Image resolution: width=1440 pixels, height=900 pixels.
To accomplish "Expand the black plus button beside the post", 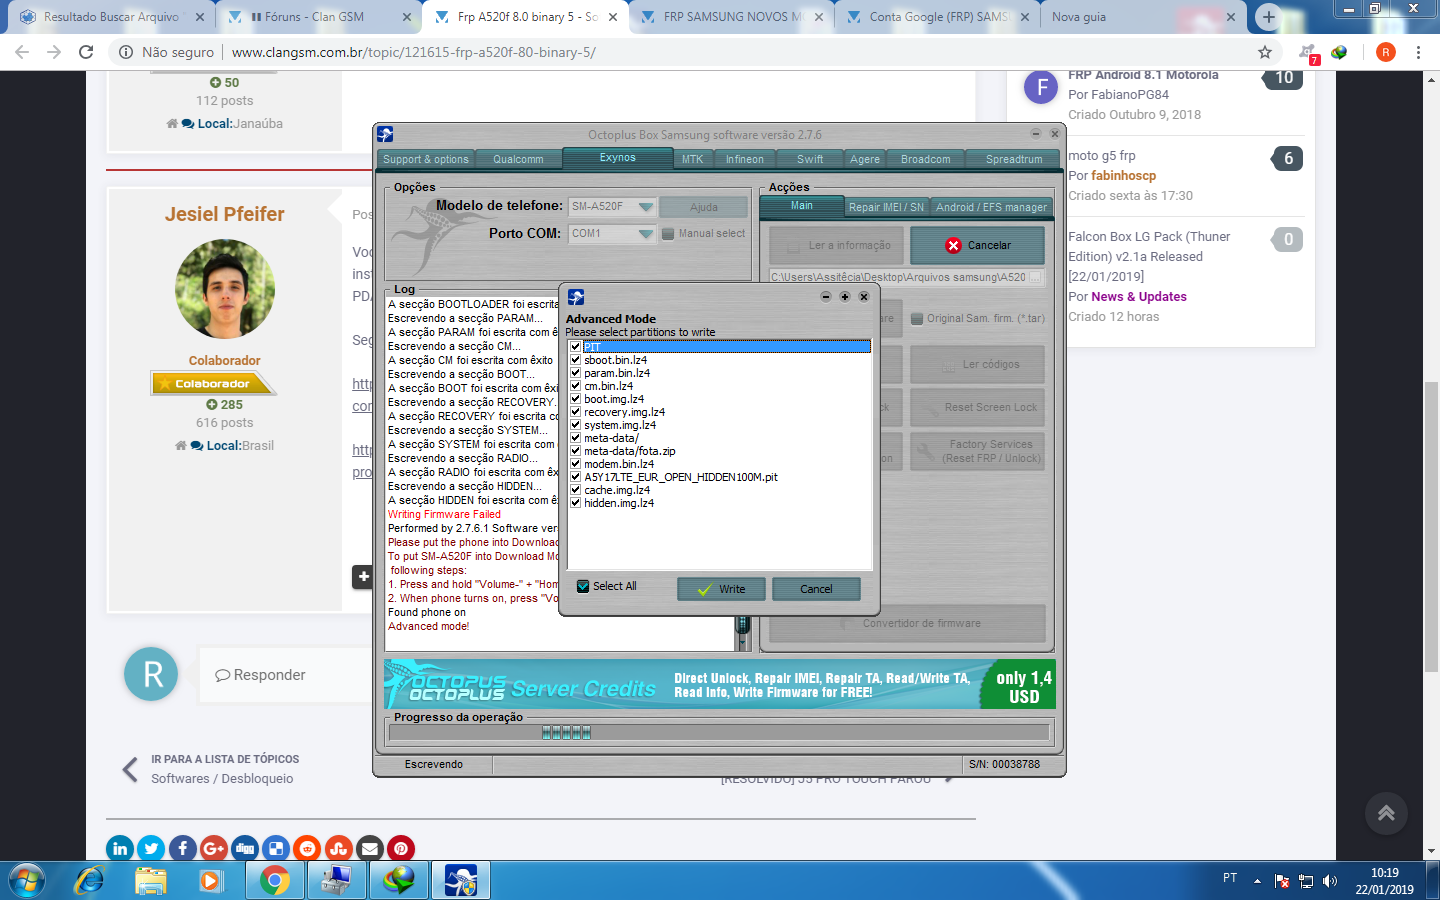I will point(363,577).
